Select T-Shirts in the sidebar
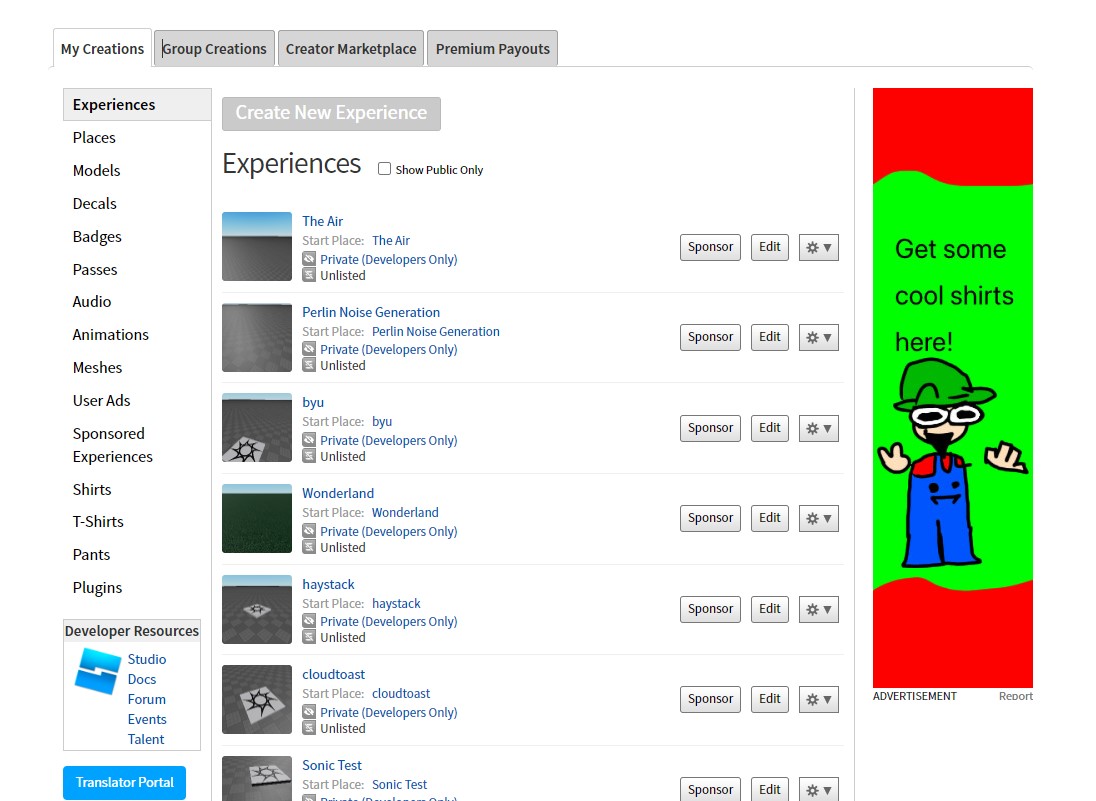 98,521
